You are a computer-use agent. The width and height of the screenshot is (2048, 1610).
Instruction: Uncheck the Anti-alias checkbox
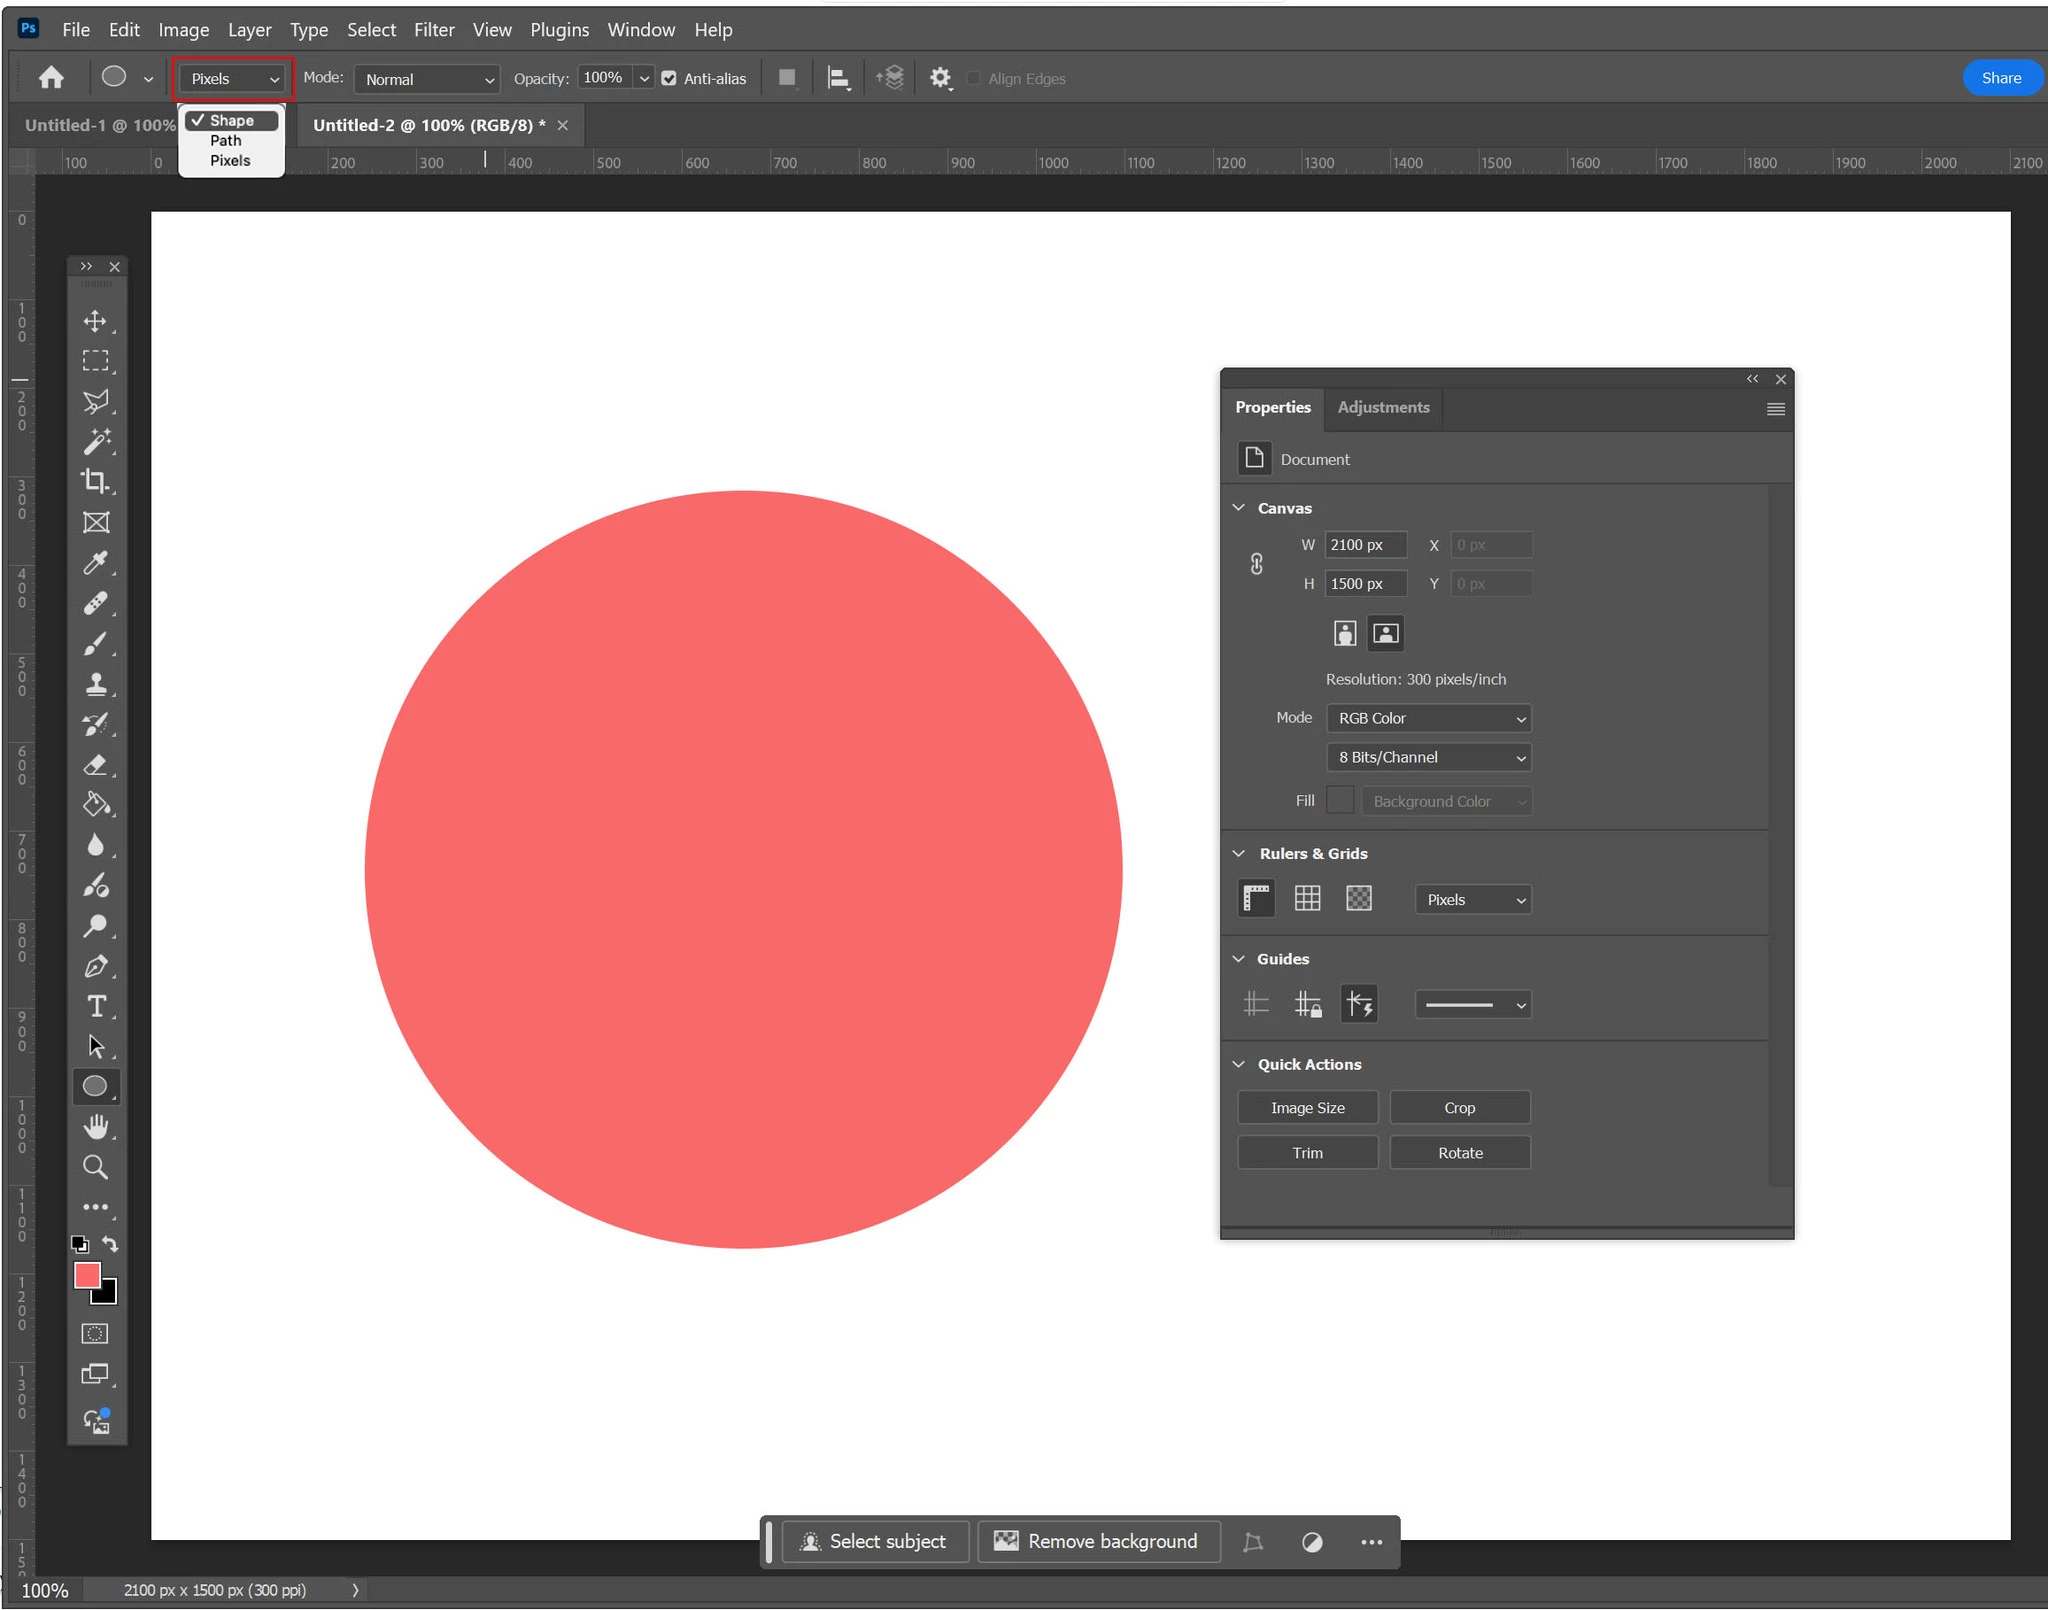pyautogui.click(x=669, y=79)
